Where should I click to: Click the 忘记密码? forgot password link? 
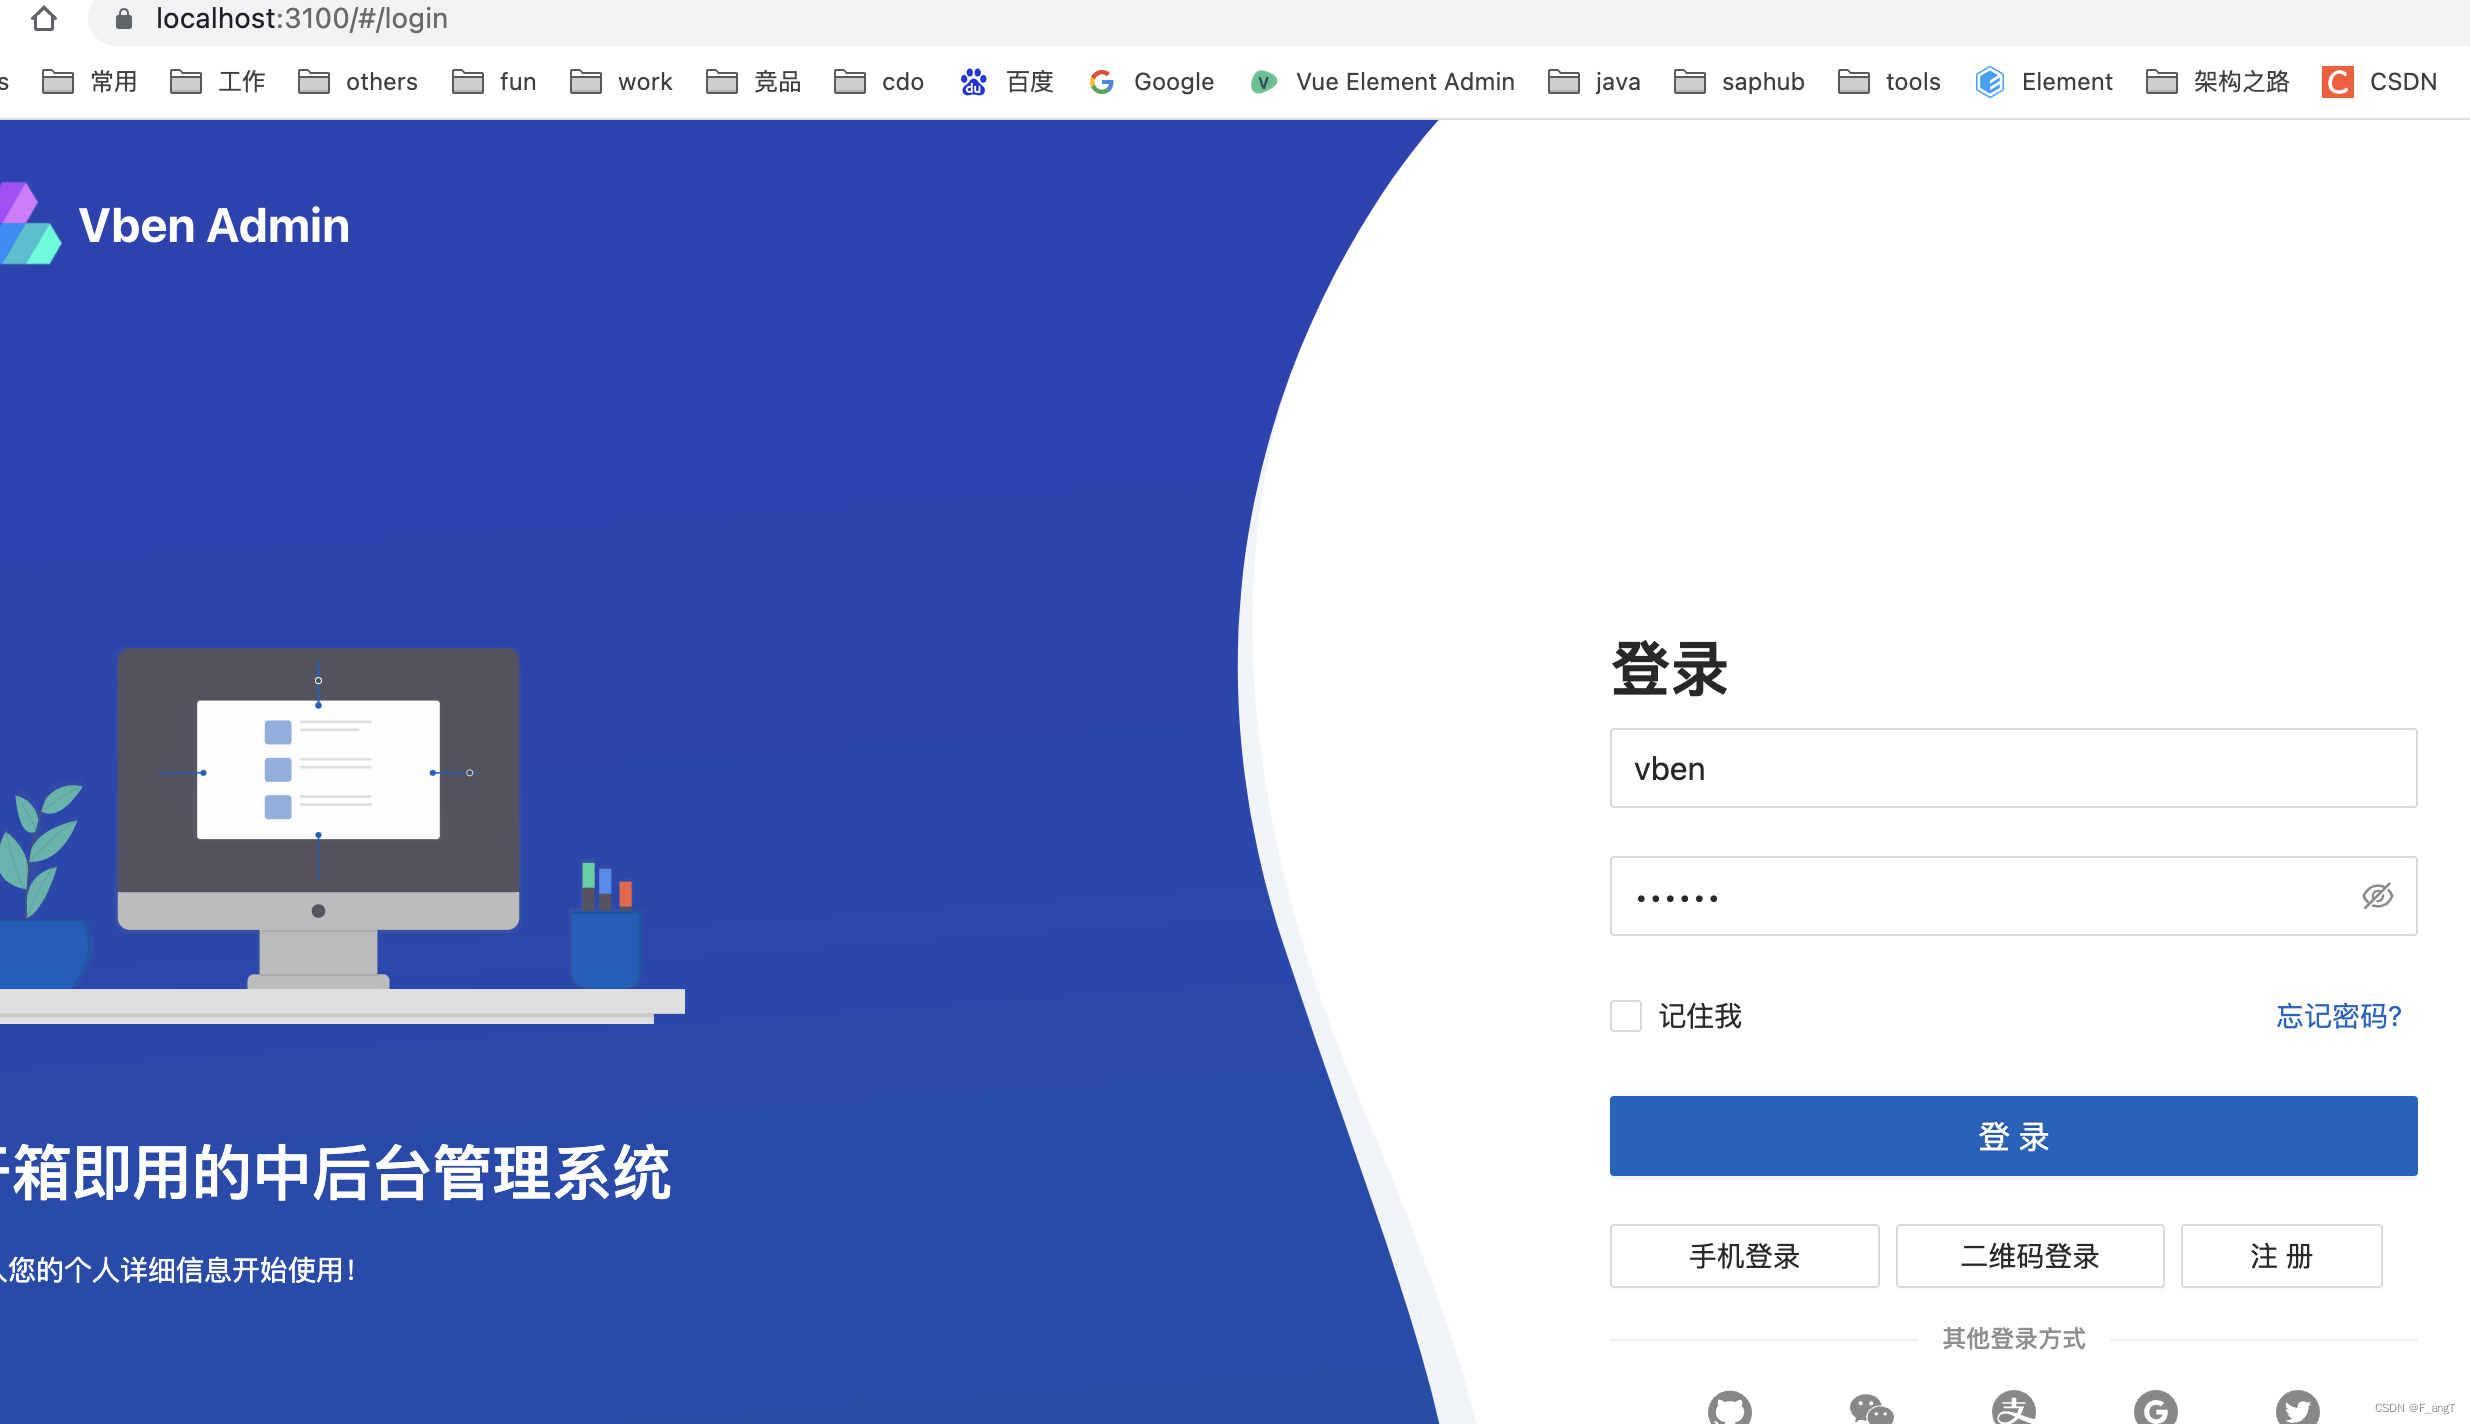coord(2338,1016)
